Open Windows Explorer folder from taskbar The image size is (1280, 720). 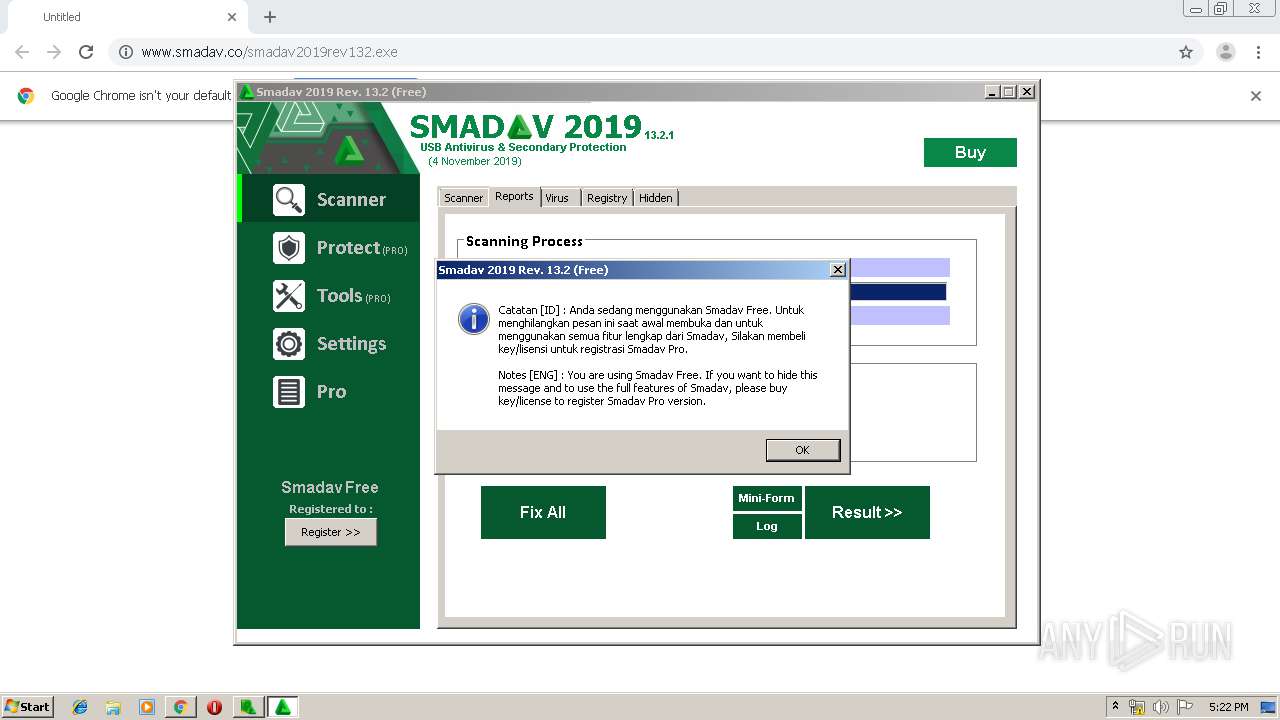coord(113,707)
